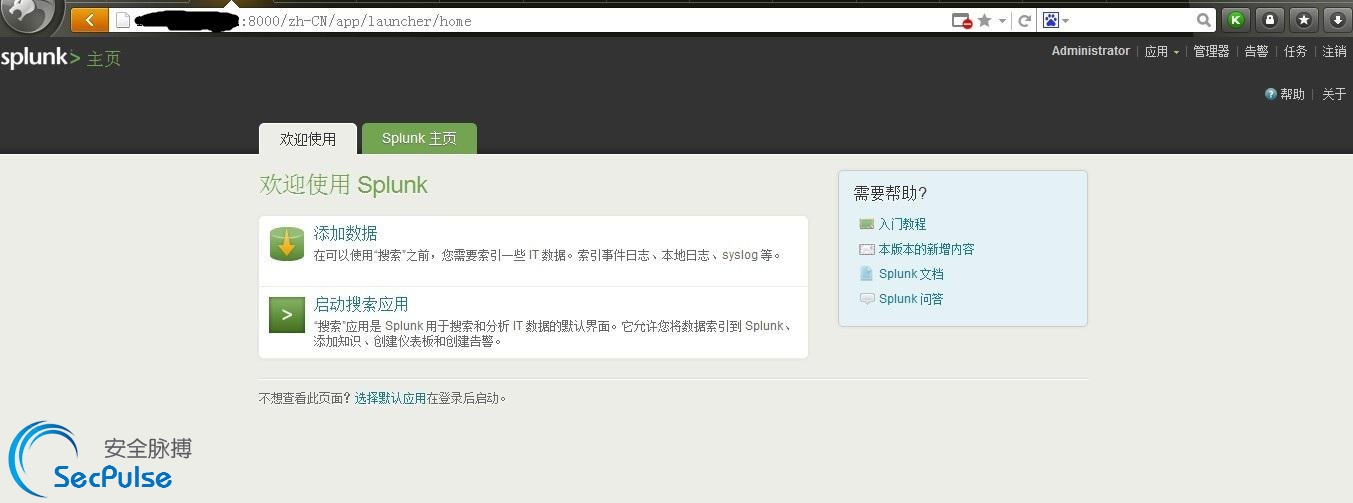Click the green database 添加数据 icon
Image resolution: width=1353 pixels, height=503 pixels.
287,244
